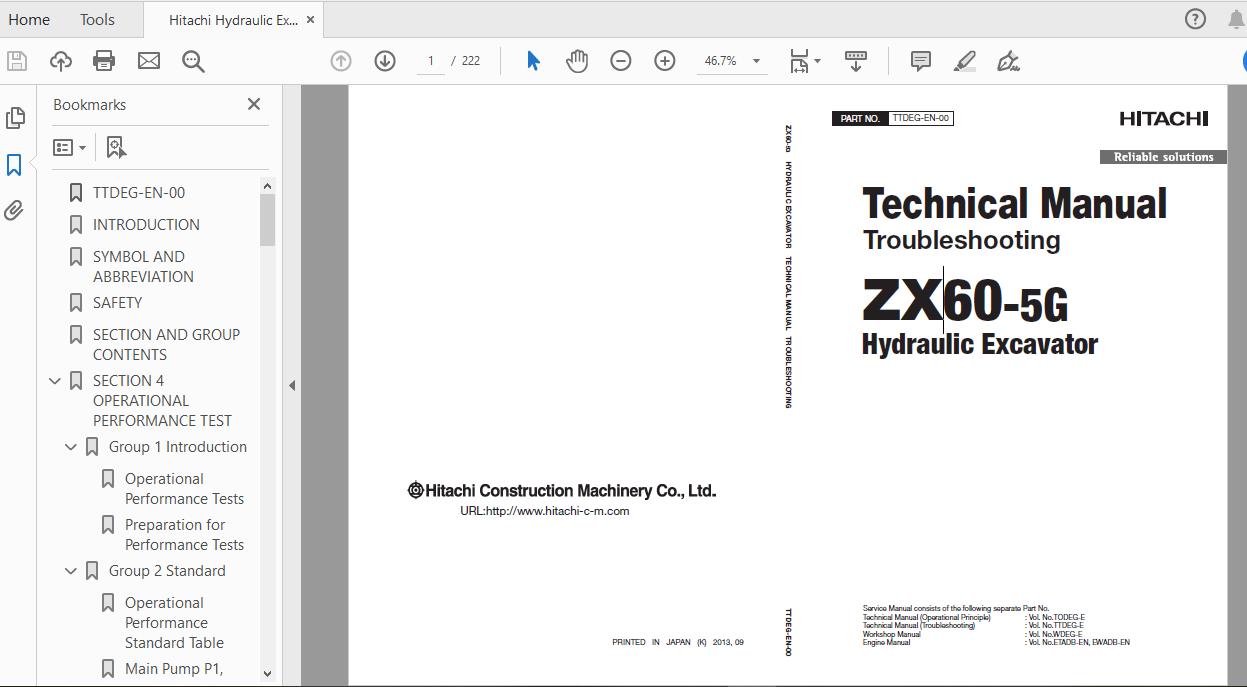Screen dimensions: 1247x687
Task: Click the find current bookmark icon
Action: (x=116, y=147)
